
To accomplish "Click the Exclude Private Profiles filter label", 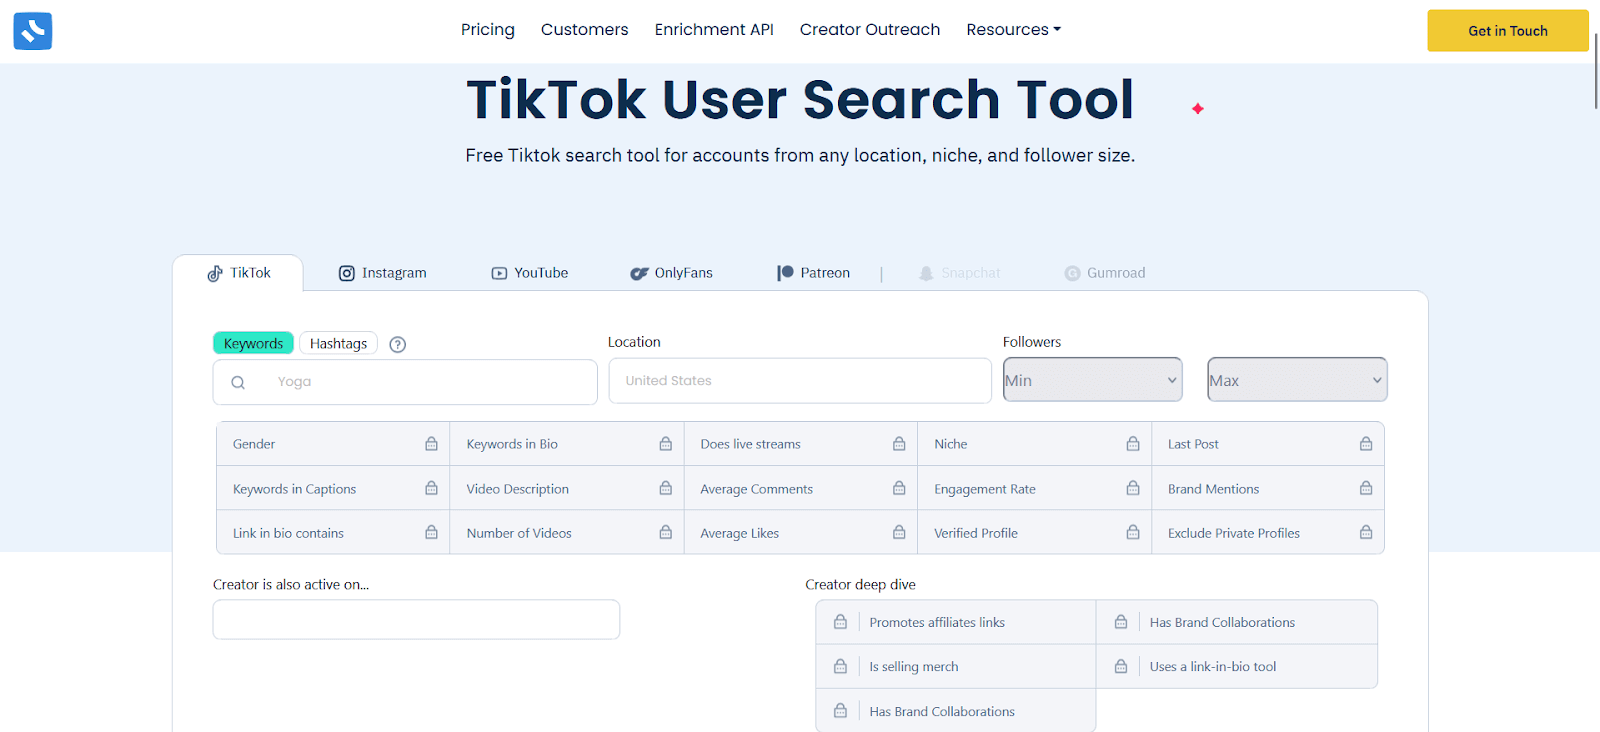I will pos(1234,533).
